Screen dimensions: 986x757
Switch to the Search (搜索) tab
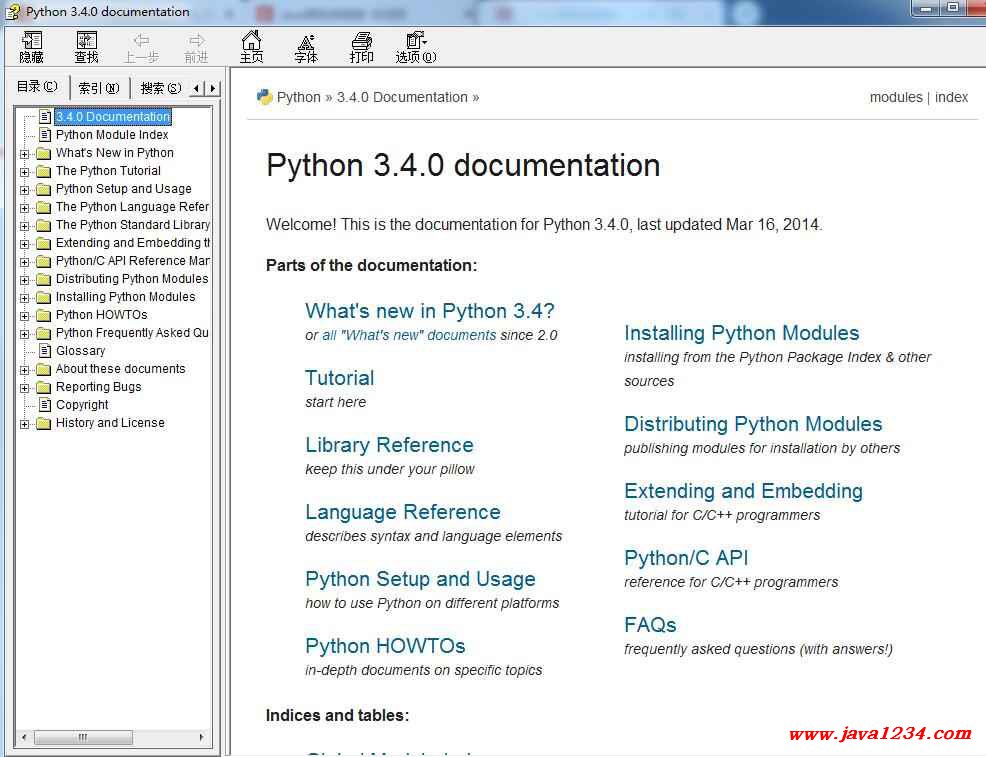(x=160, y=88)
